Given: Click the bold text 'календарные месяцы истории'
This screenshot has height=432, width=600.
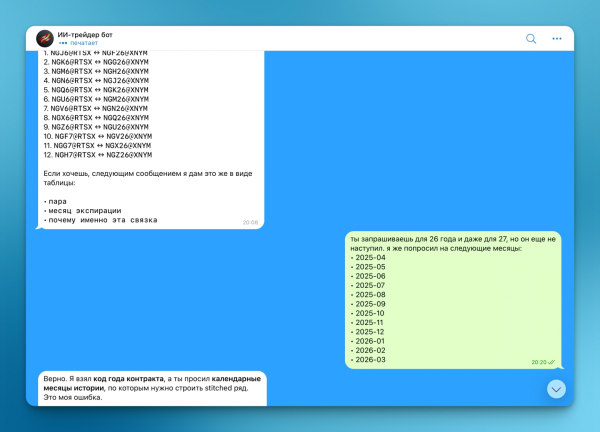Looking at the screenshot, I should [x=152, y=383].
